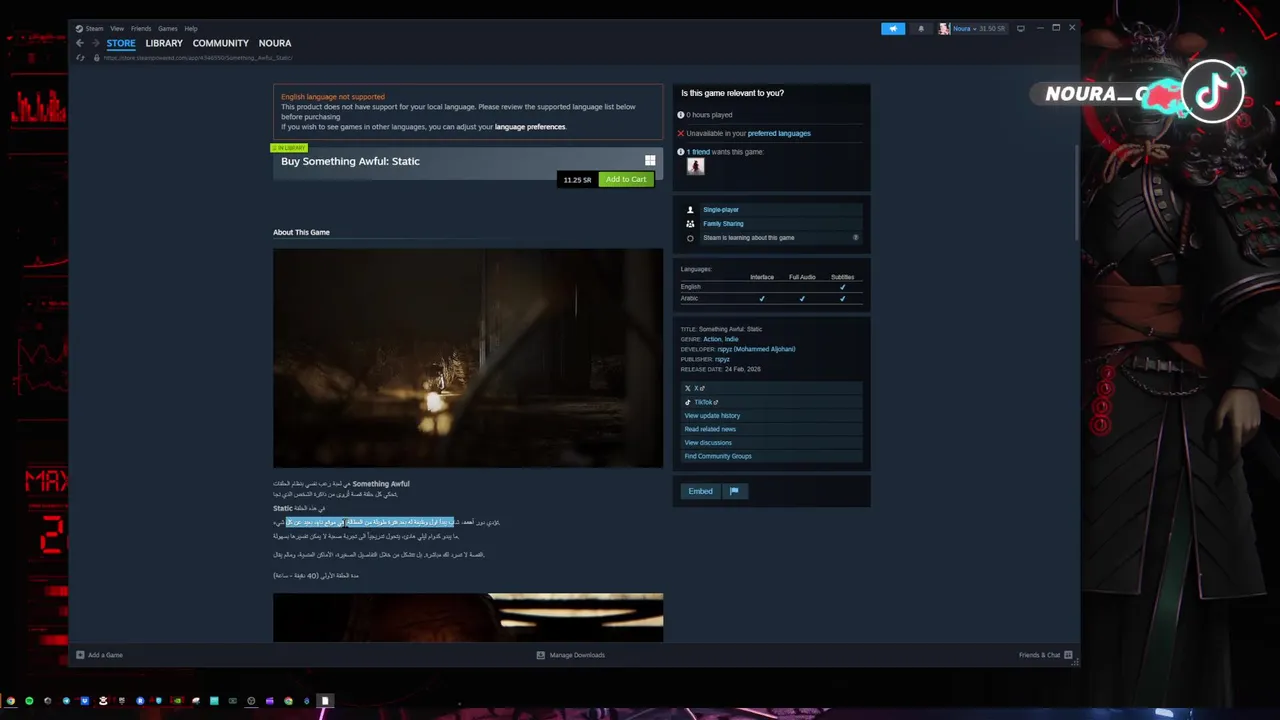Go back with the Steam back arrow
Viewport: 1280px width, 720px height.
80,43
